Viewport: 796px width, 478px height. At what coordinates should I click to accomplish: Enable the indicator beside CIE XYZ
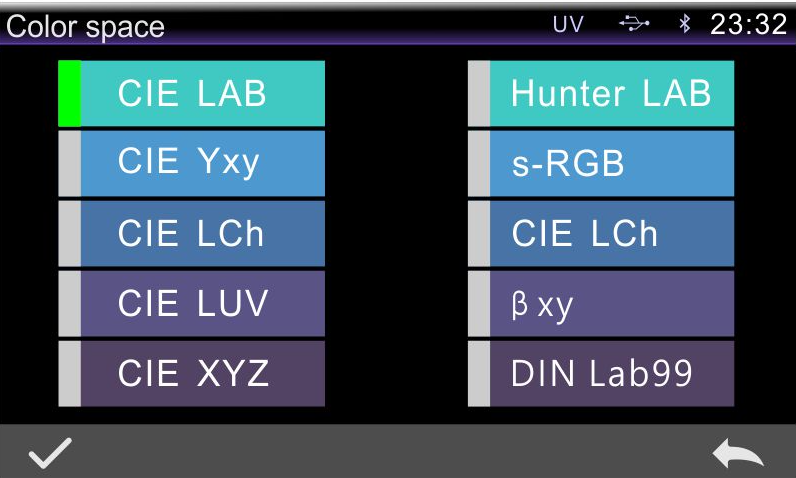coord(69,373)
